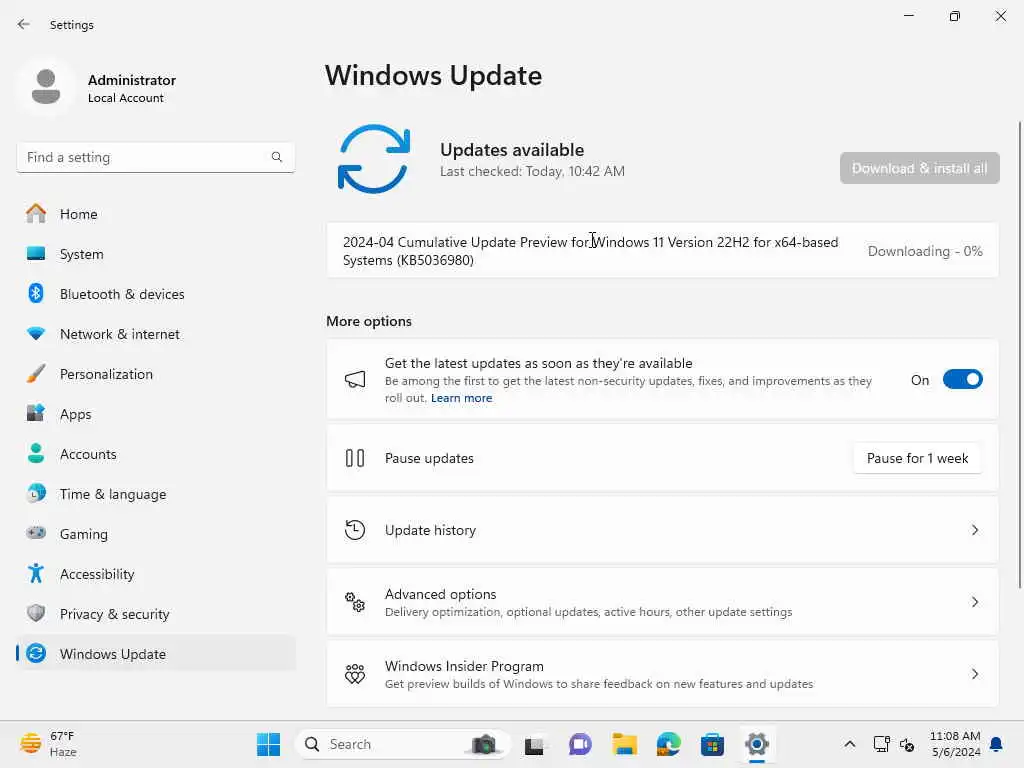Click the pause bars icon

355,458
